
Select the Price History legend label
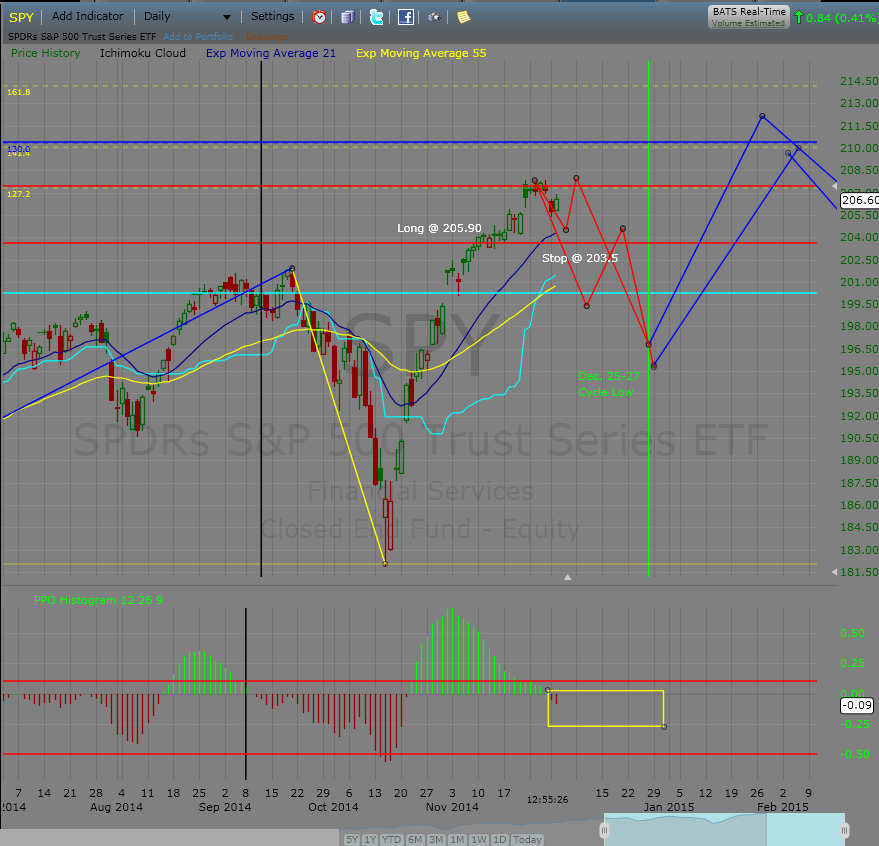point(45,53)
